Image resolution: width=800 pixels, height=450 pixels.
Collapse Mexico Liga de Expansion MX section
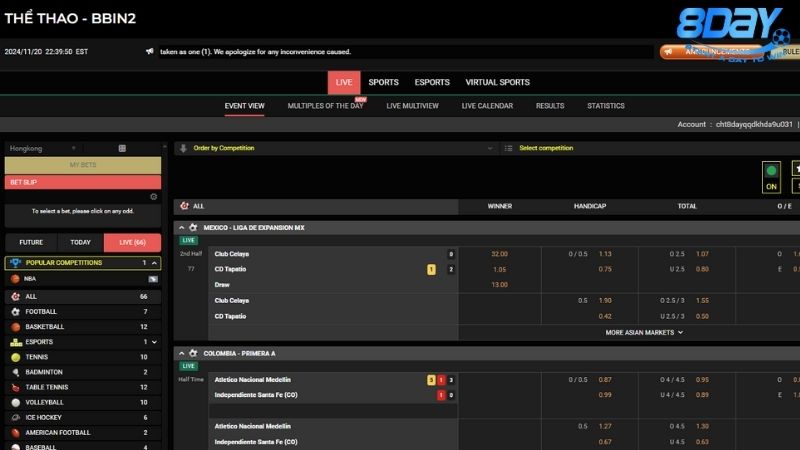pos(182,228)
